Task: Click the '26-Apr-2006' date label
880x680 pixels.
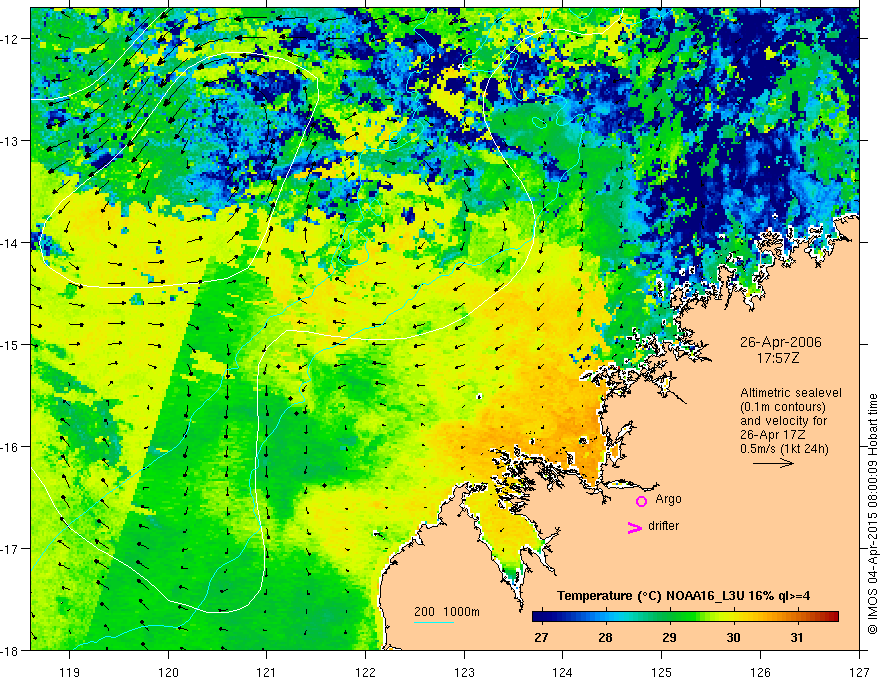Action: 781,342
